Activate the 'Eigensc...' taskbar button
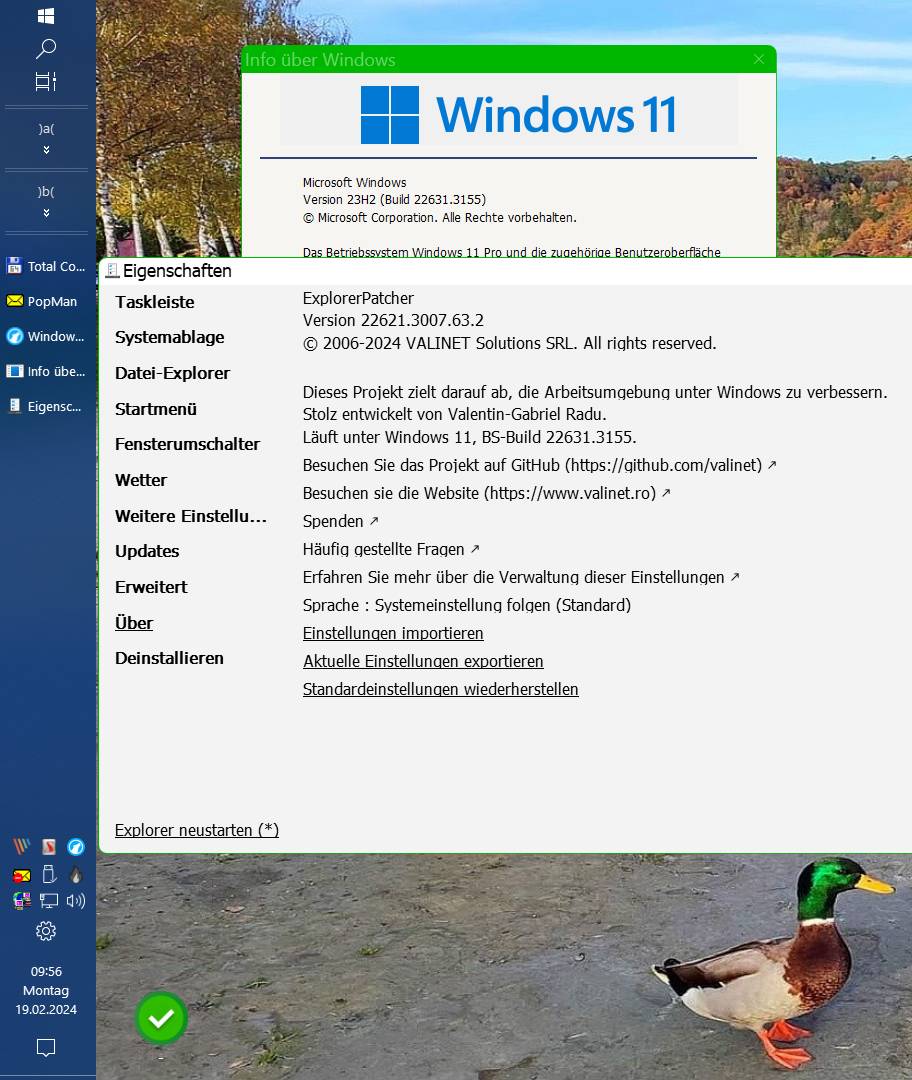Image resolution: width=912 pixels, height=1080 pixels. (46, 406)
